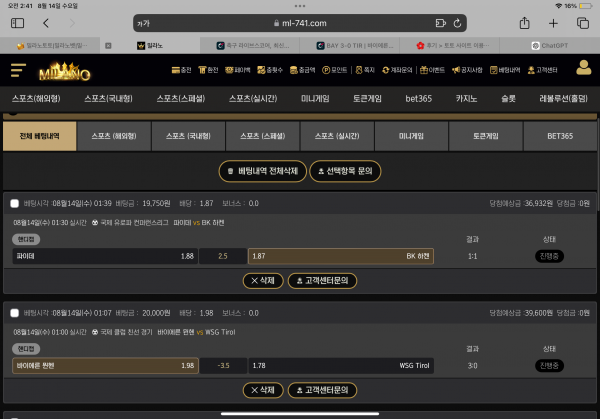Tap the Safari share icon

tap(524, 23)
